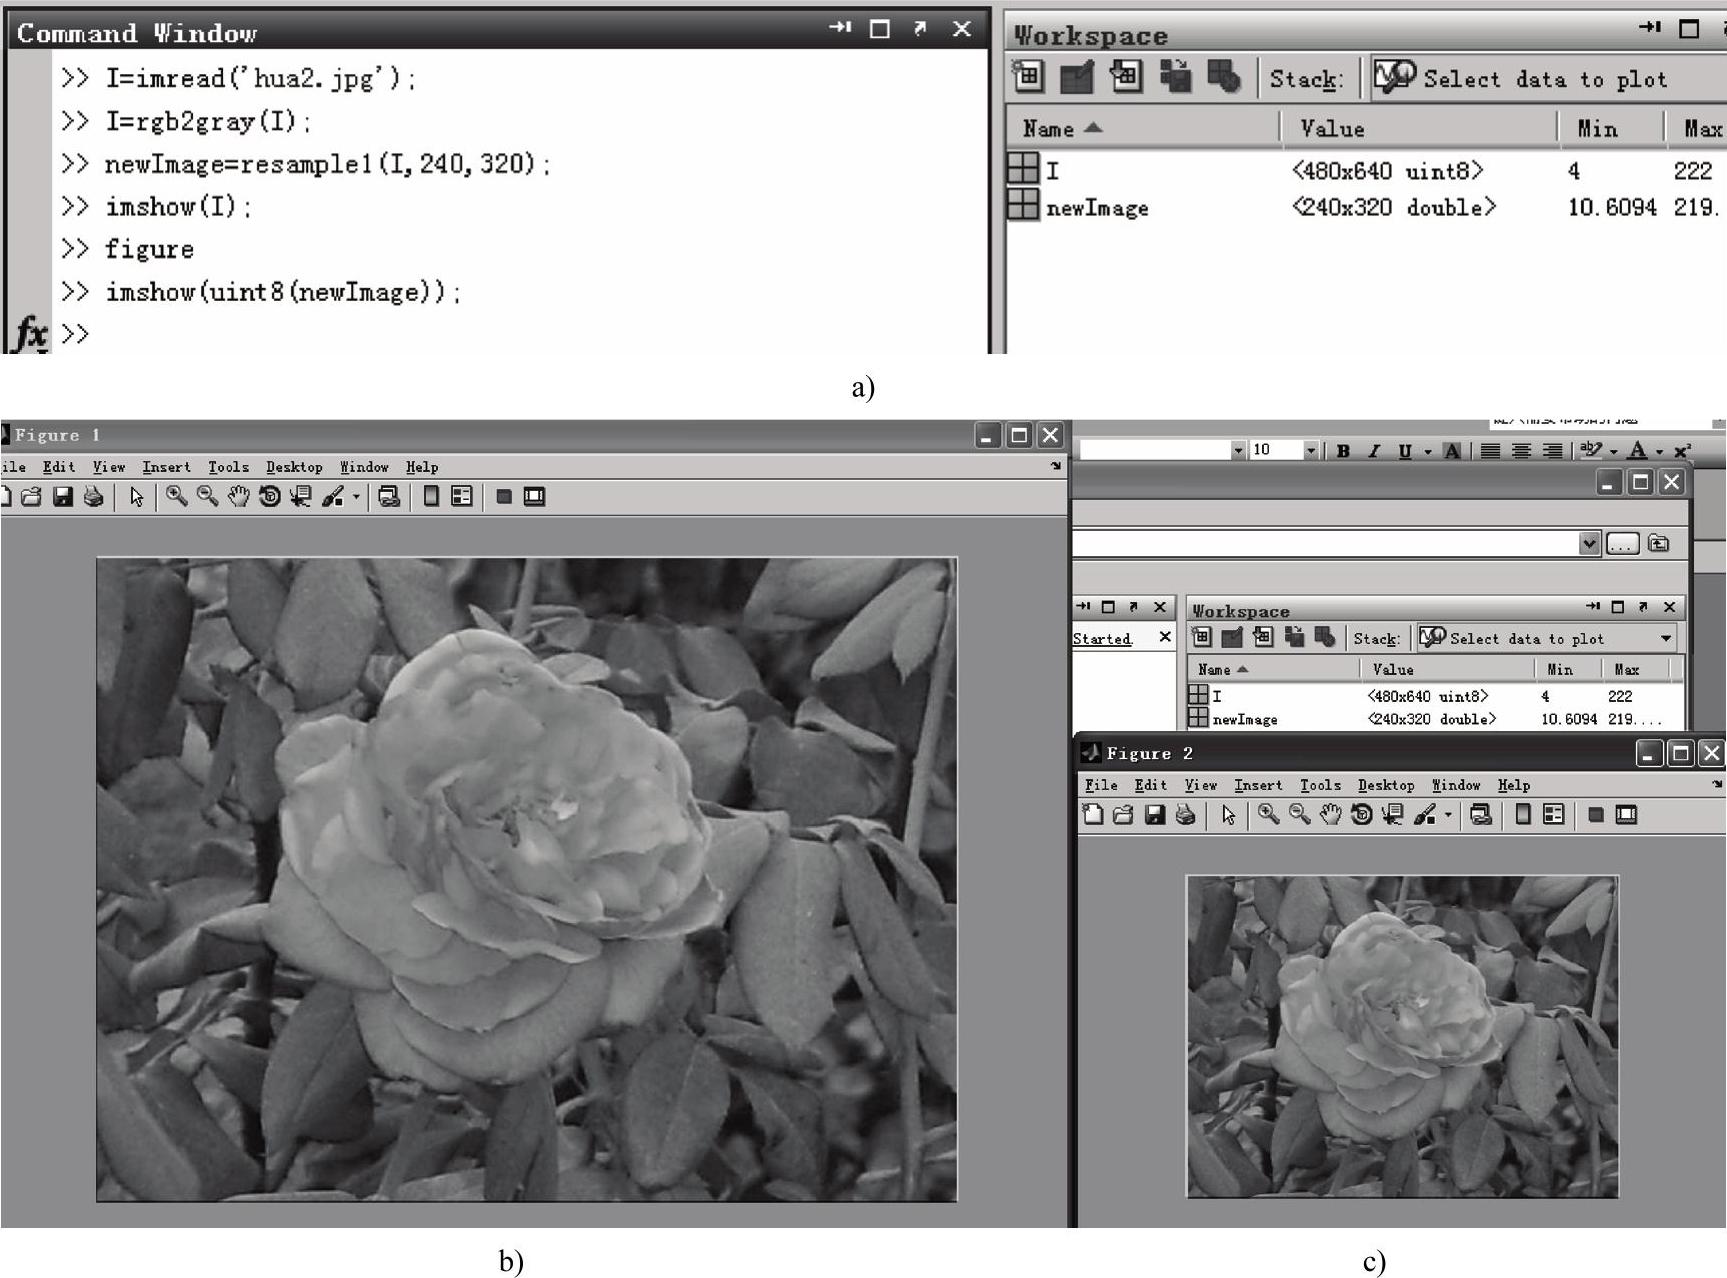Image resolution: width=1727 pixels, height=1278 pixels.
Task: Expand the brush color dropdown in Figure 2
Action: click(x=1448, y=816)
